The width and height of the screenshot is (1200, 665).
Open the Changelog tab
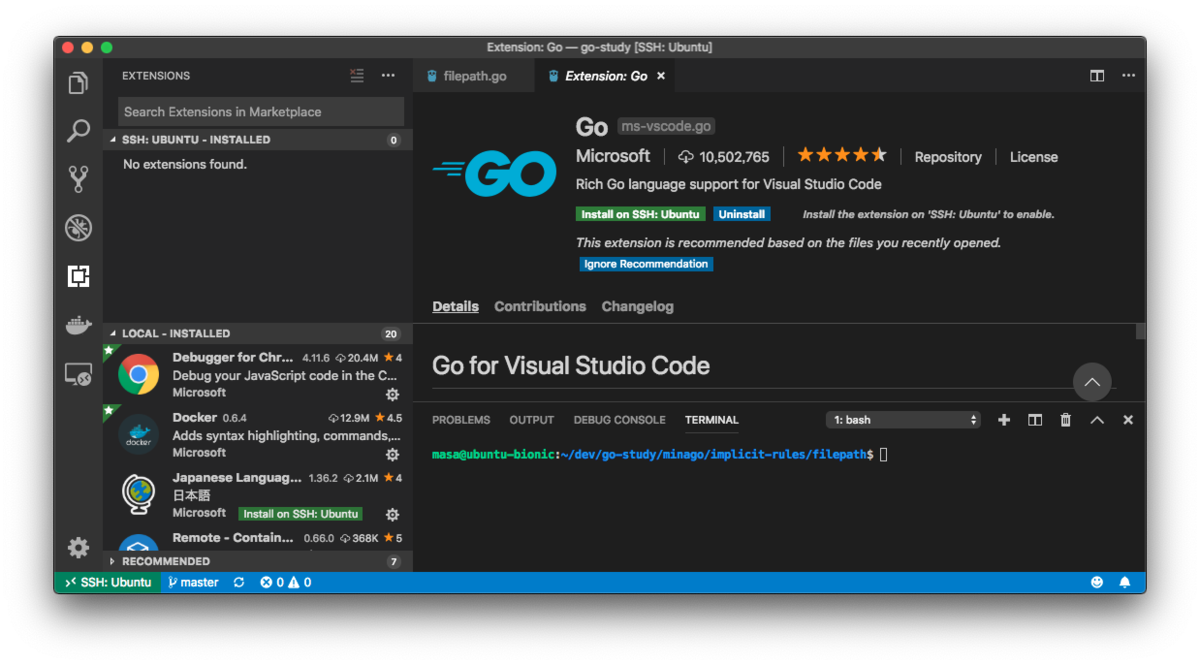click(637, 307)
